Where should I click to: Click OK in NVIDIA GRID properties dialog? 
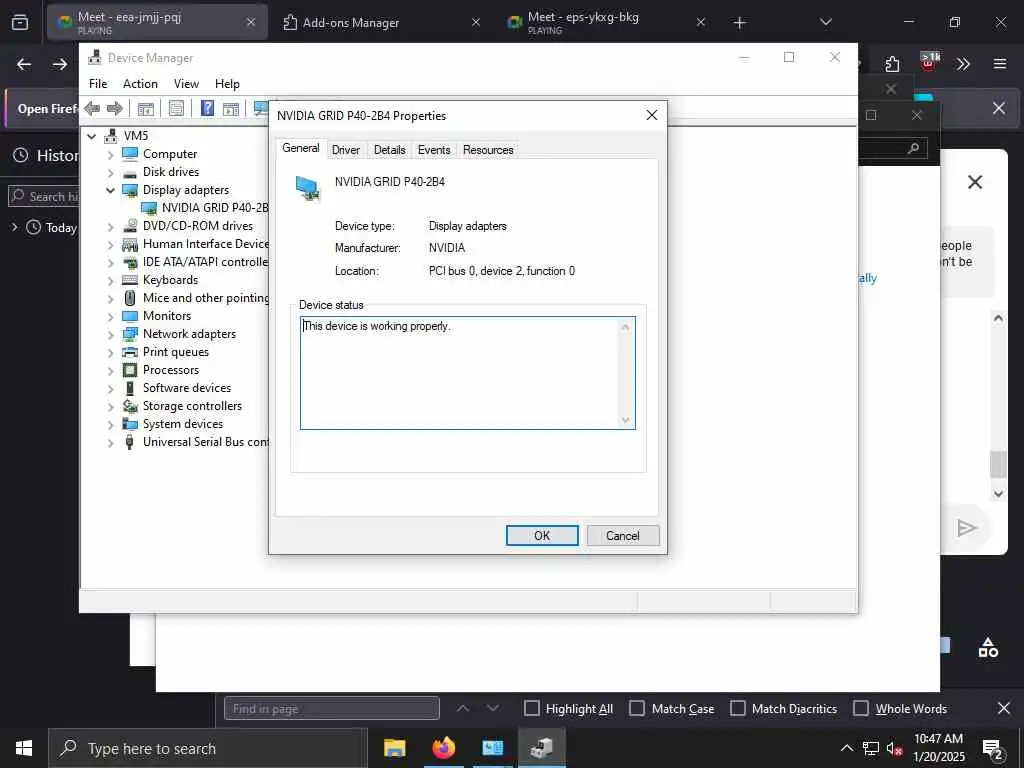pyautogui.click(x=542, y=536)
